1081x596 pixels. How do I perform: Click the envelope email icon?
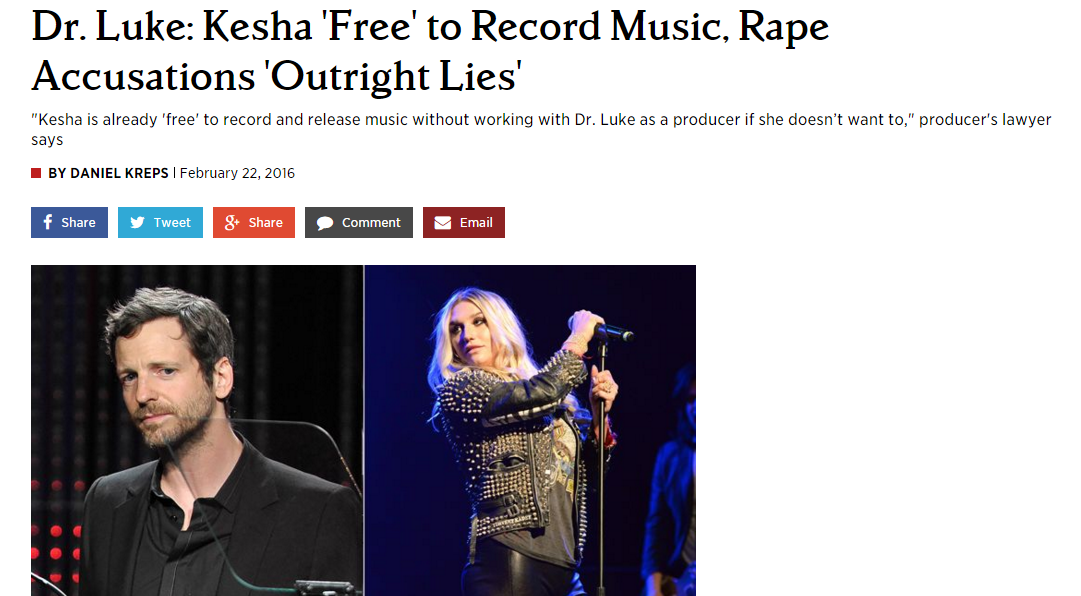click(x=443, y=223)
